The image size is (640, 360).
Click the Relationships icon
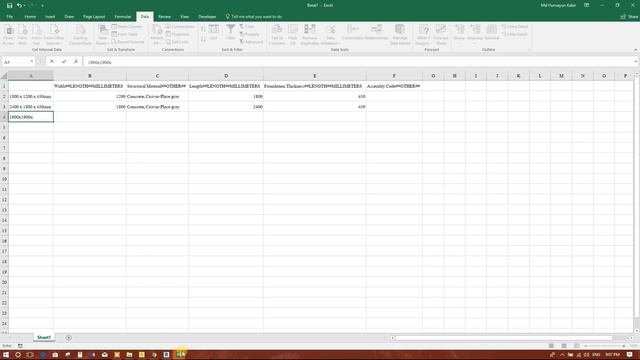pyautogui.click(x=376, y=32)
